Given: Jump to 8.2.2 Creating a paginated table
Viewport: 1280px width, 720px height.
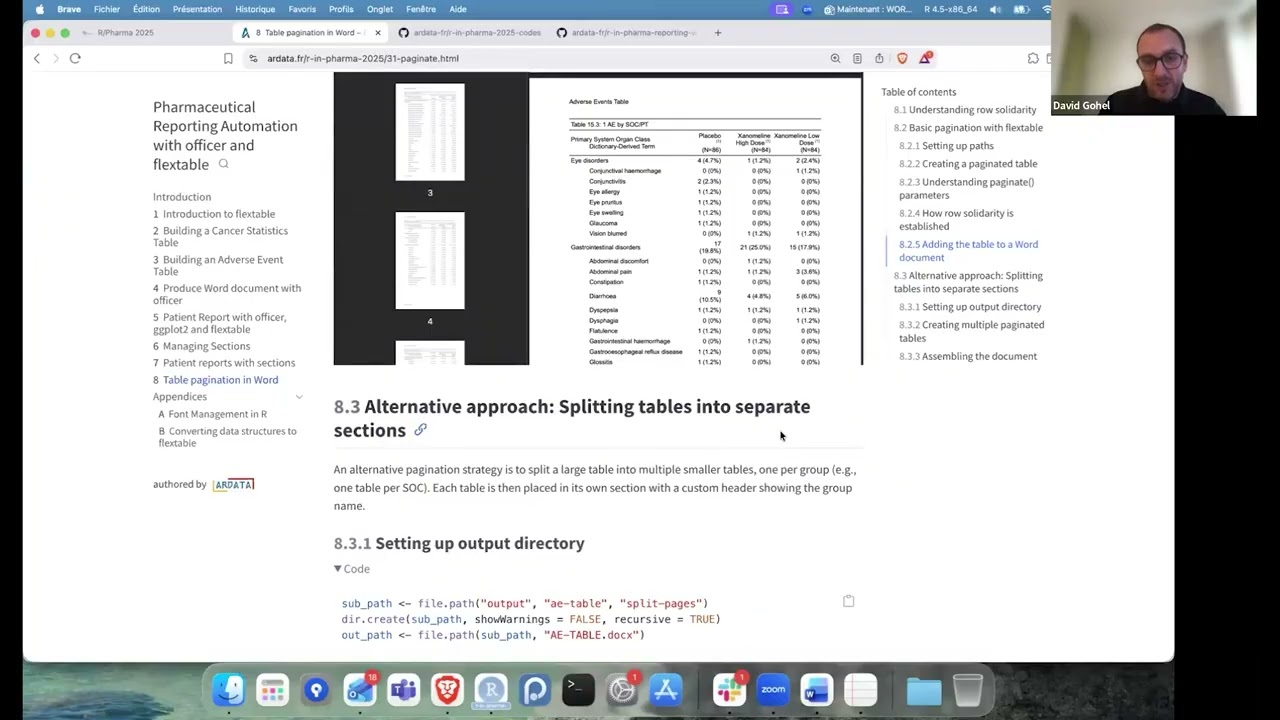Looking at the screenshot, I should point(968,164).
